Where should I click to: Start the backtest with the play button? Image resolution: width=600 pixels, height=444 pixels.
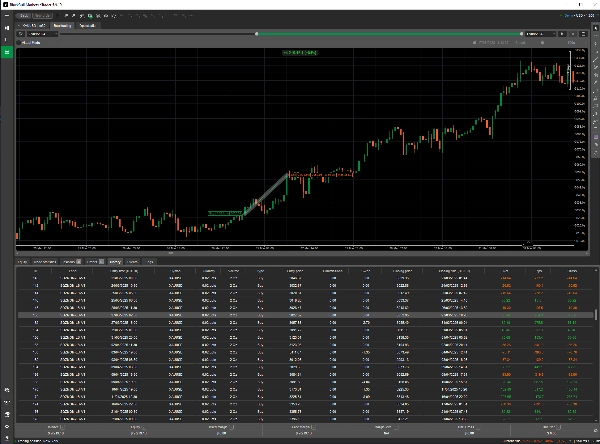click(562, 34)
